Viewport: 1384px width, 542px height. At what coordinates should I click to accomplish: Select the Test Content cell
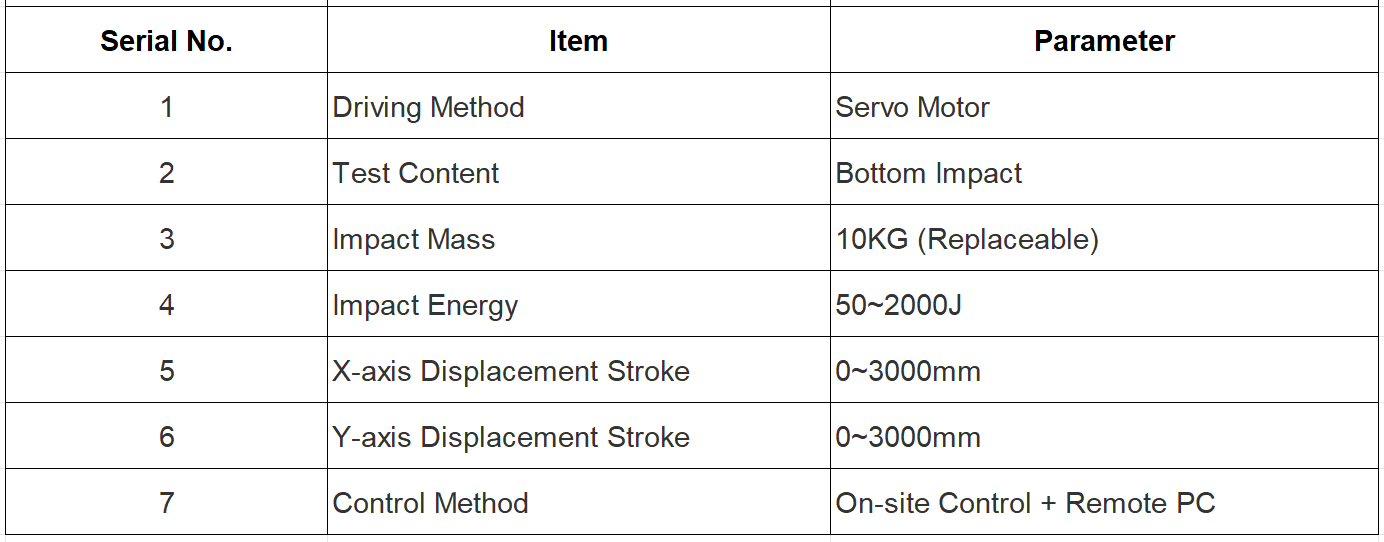coord(578,172)
